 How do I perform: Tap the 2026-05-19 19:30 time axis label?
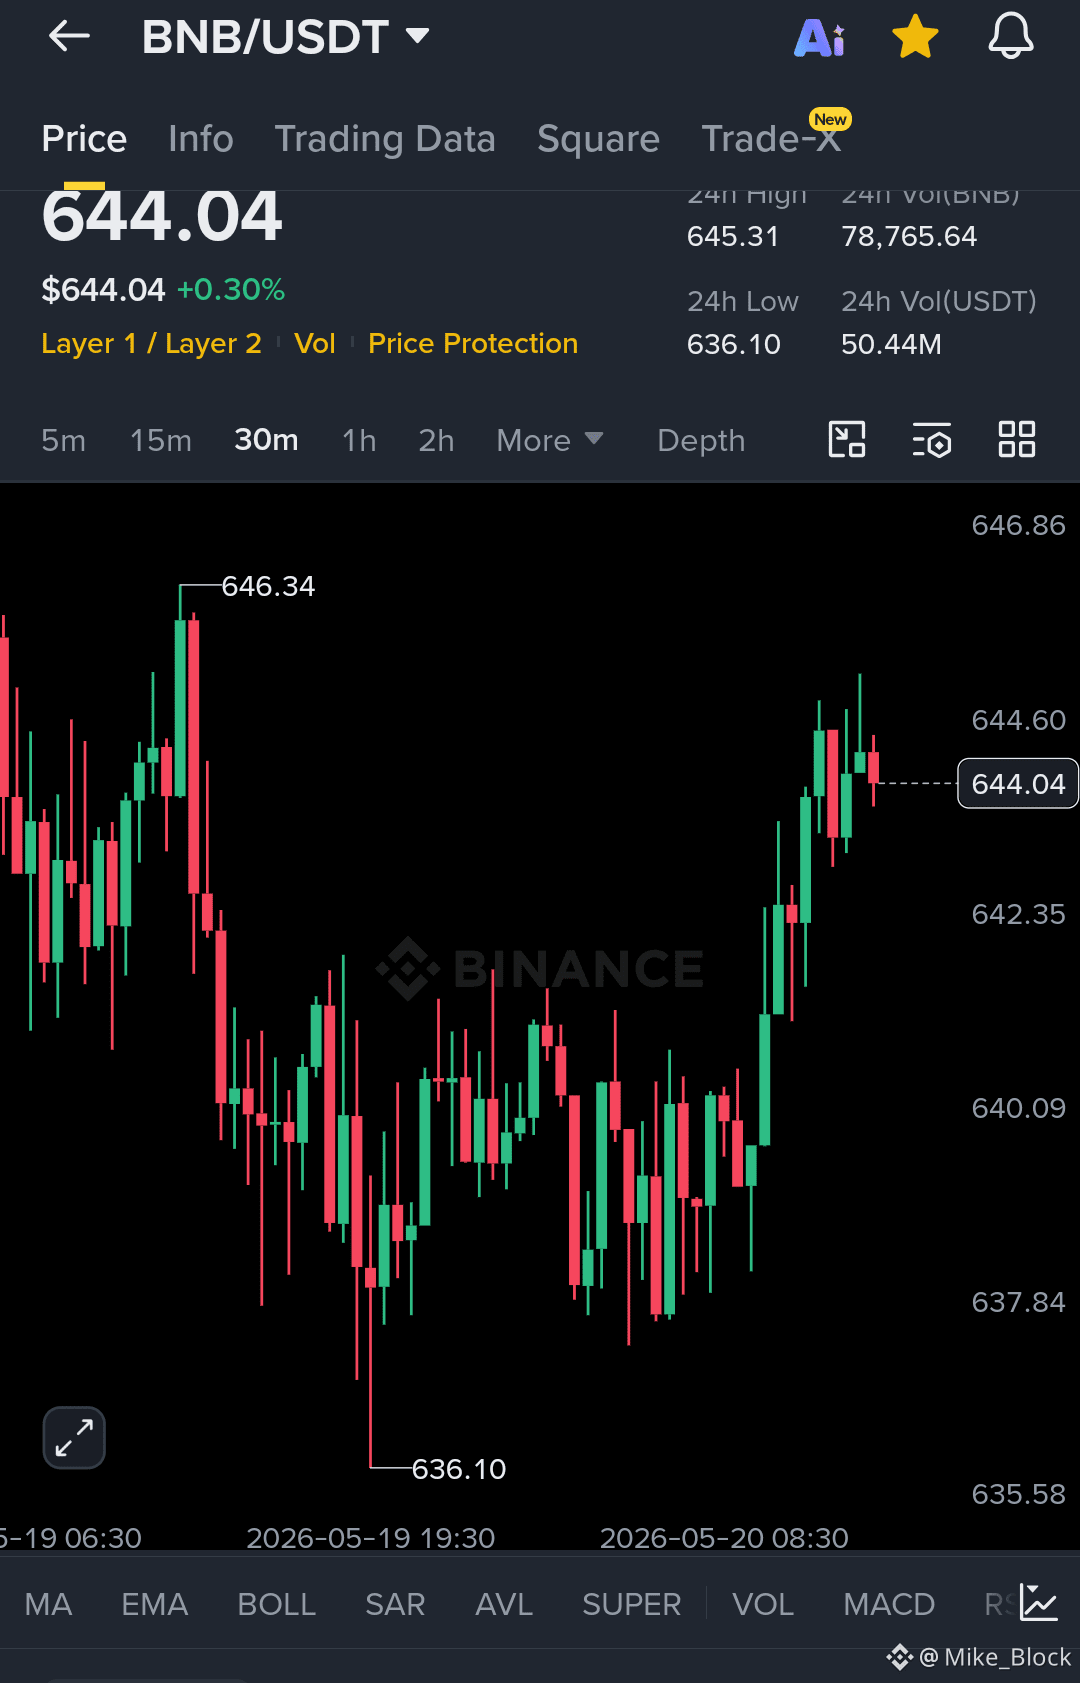click(371, 1538)
